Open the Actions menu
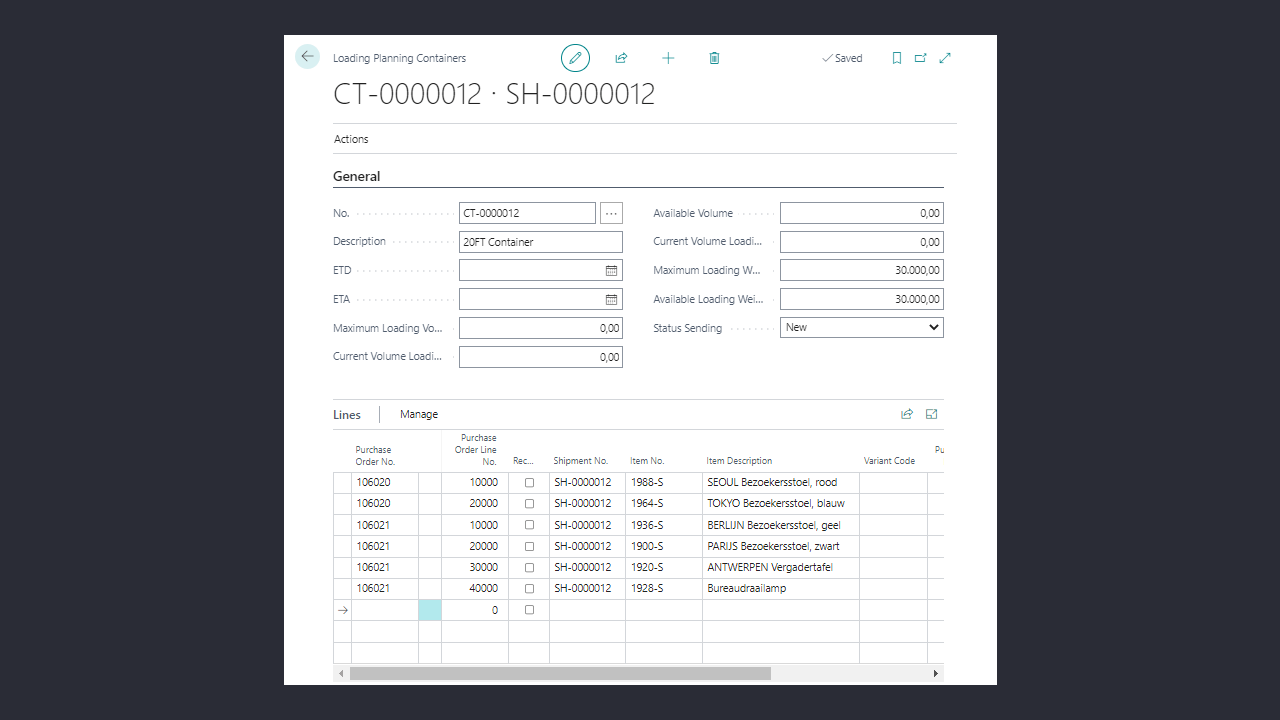1280x720 pixels. coord(351,139)
